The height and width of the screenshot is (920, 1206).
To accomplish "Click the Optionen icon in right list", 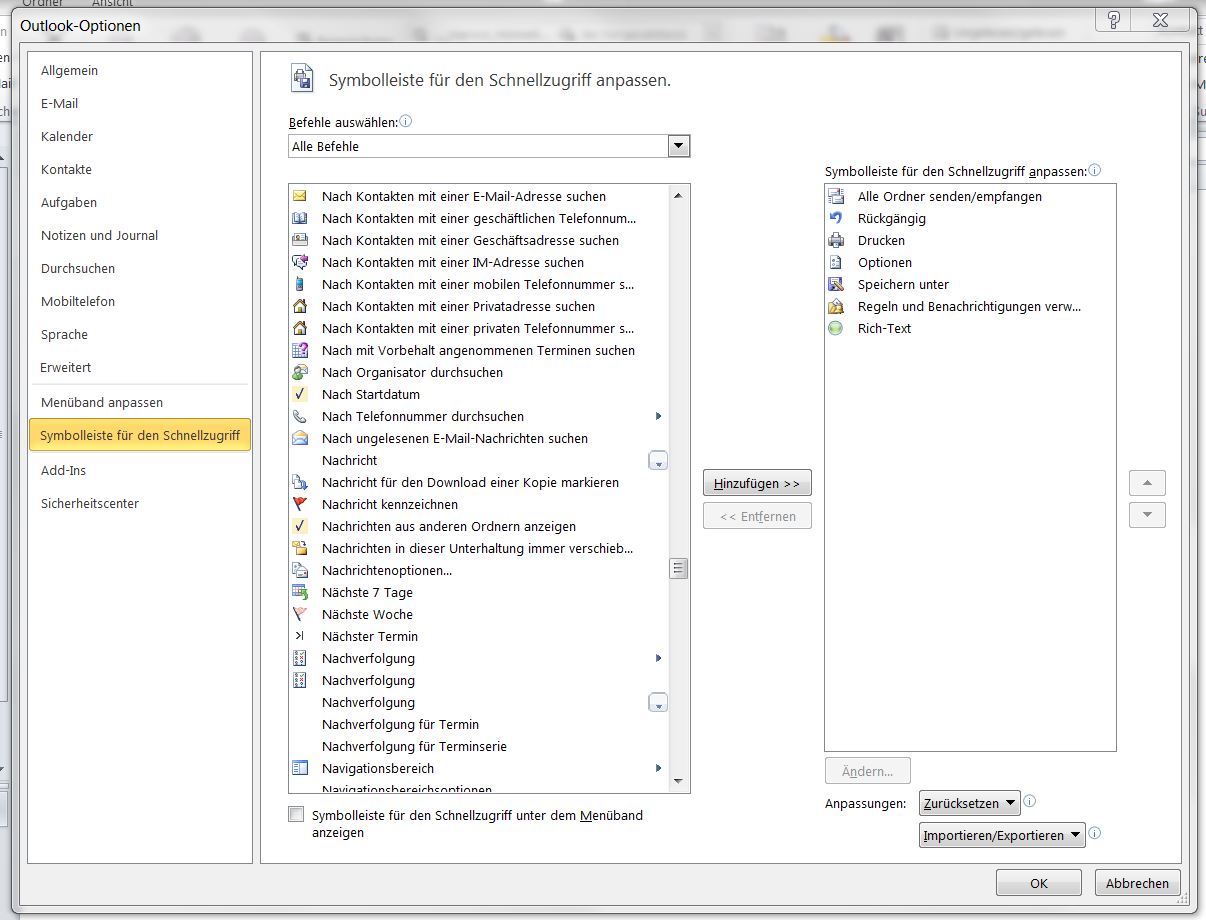I will (x=836, y=262).
